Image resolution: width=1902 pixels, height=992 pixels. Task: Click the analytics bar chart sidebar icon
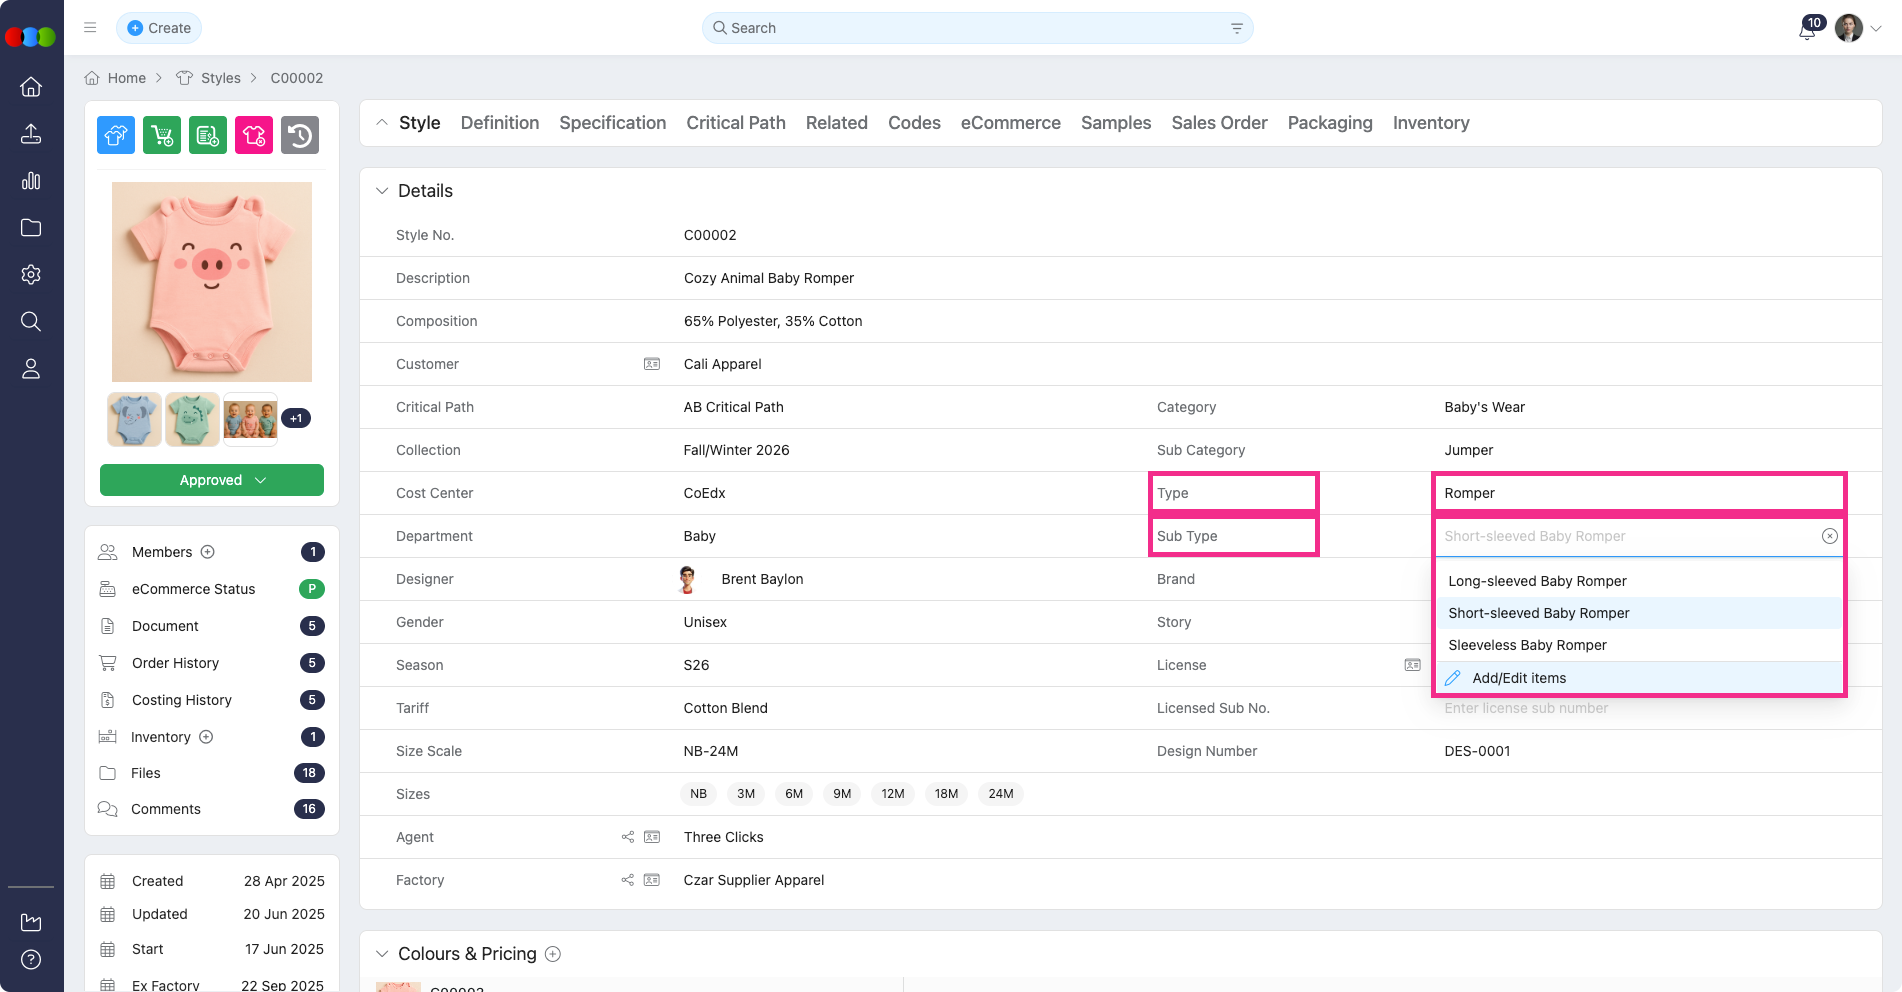pos(31,181)
